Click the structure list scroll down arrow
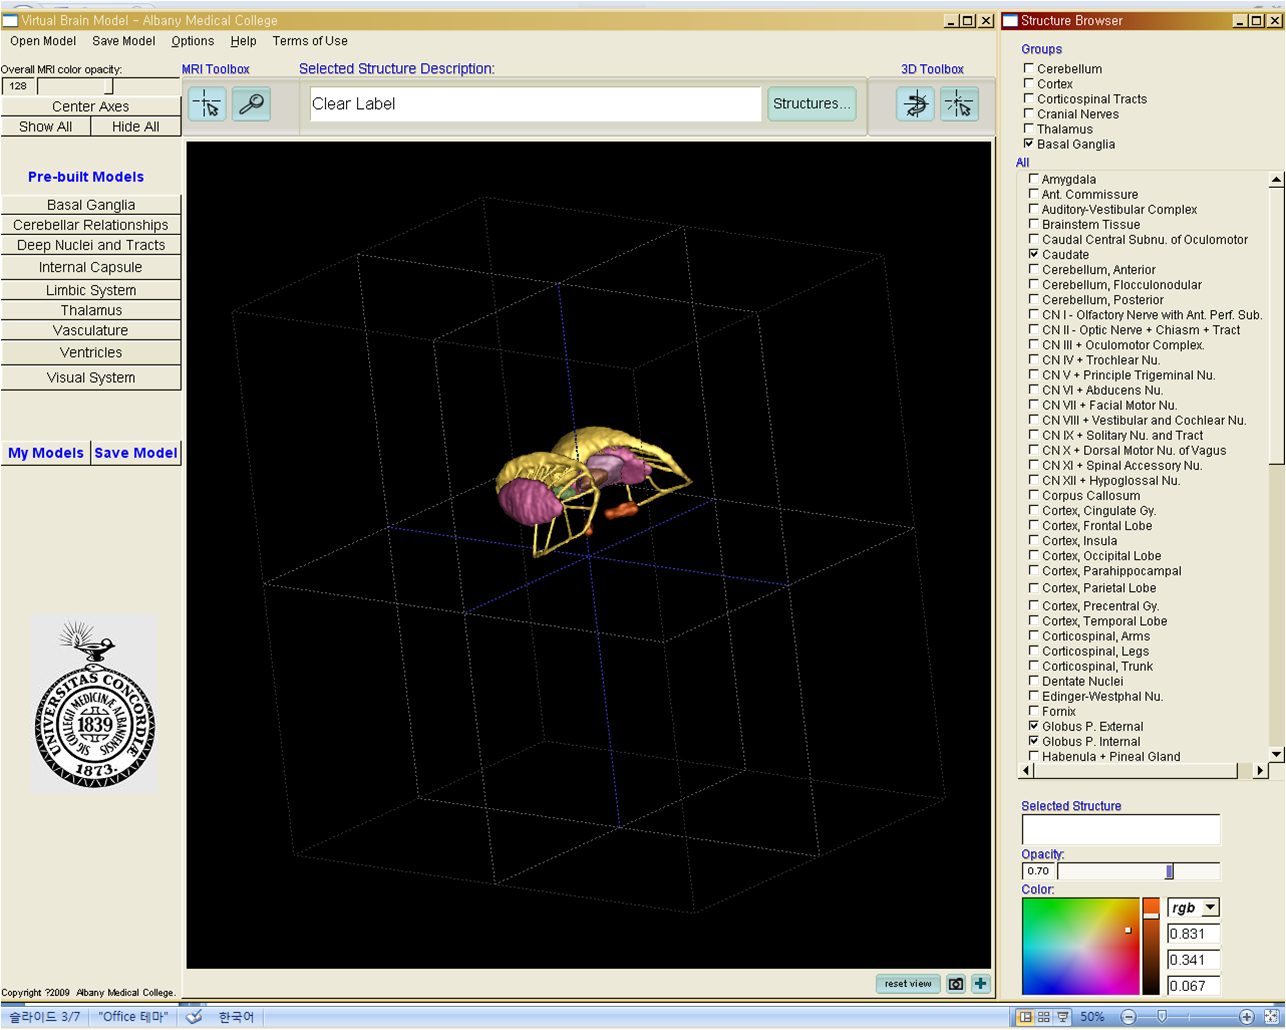Screen dimensions: 1286x1030 pos(1276,755)
